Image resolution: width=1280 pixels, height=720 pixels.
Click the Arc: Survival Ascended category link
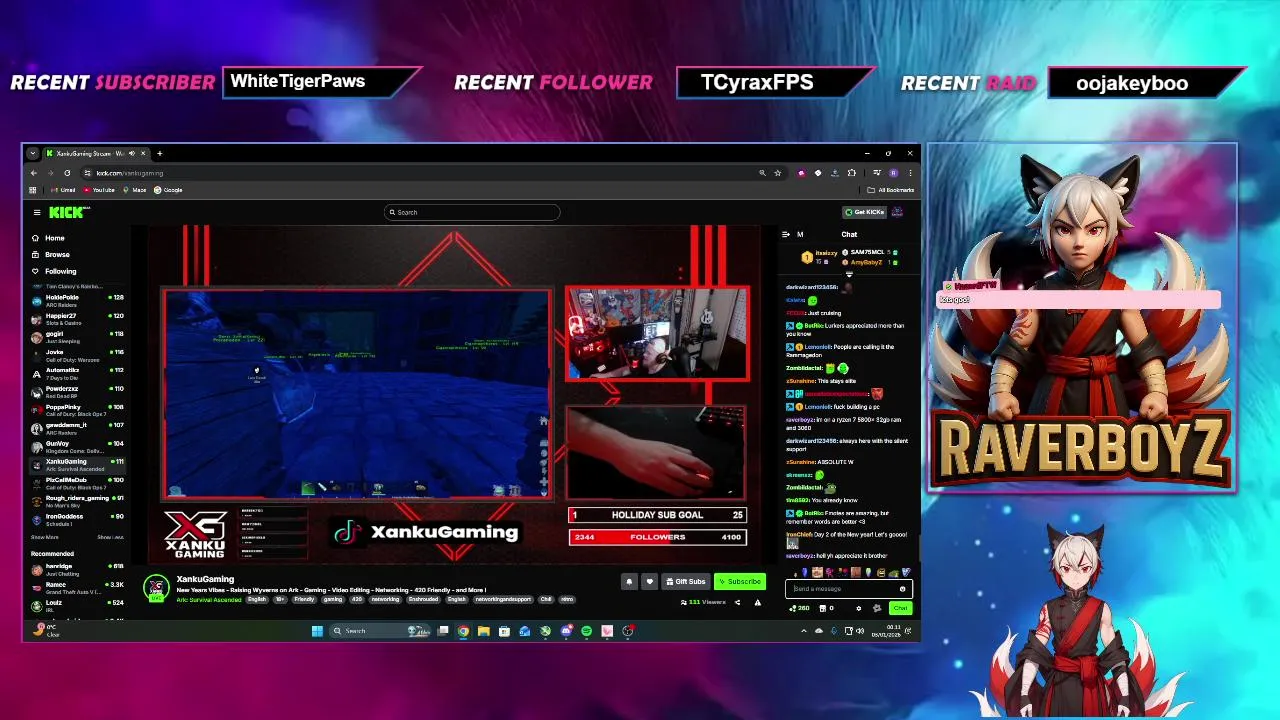[x=209, y=600]
